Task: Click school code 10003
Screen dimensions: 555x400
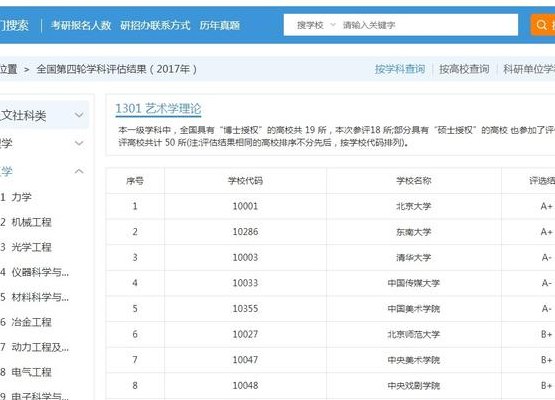Action: [245, 257]
